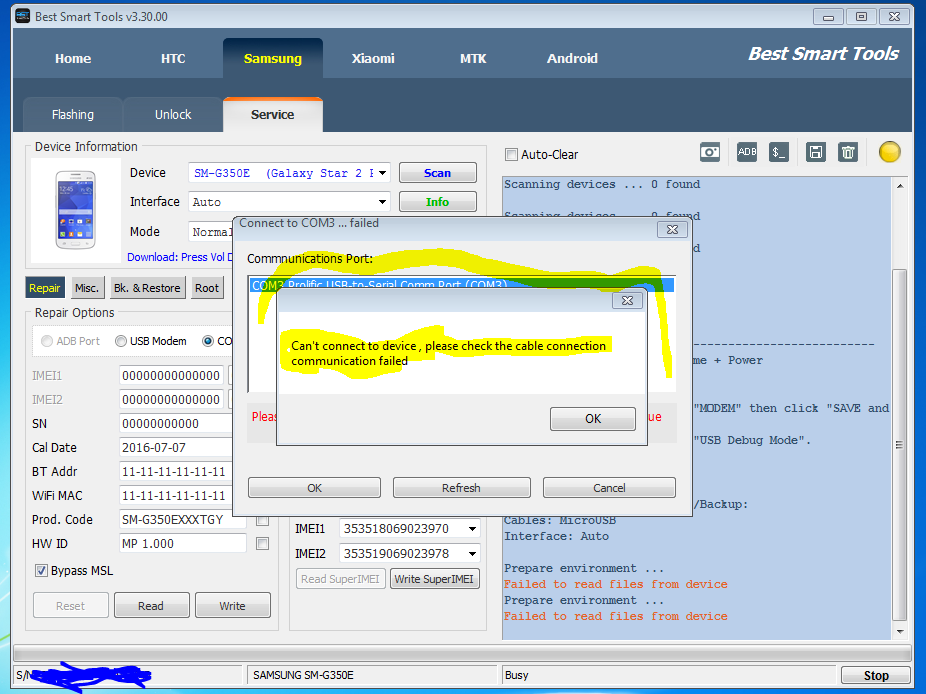Tick the checkbox next to HW ID
926x694 pixels.
263,543
